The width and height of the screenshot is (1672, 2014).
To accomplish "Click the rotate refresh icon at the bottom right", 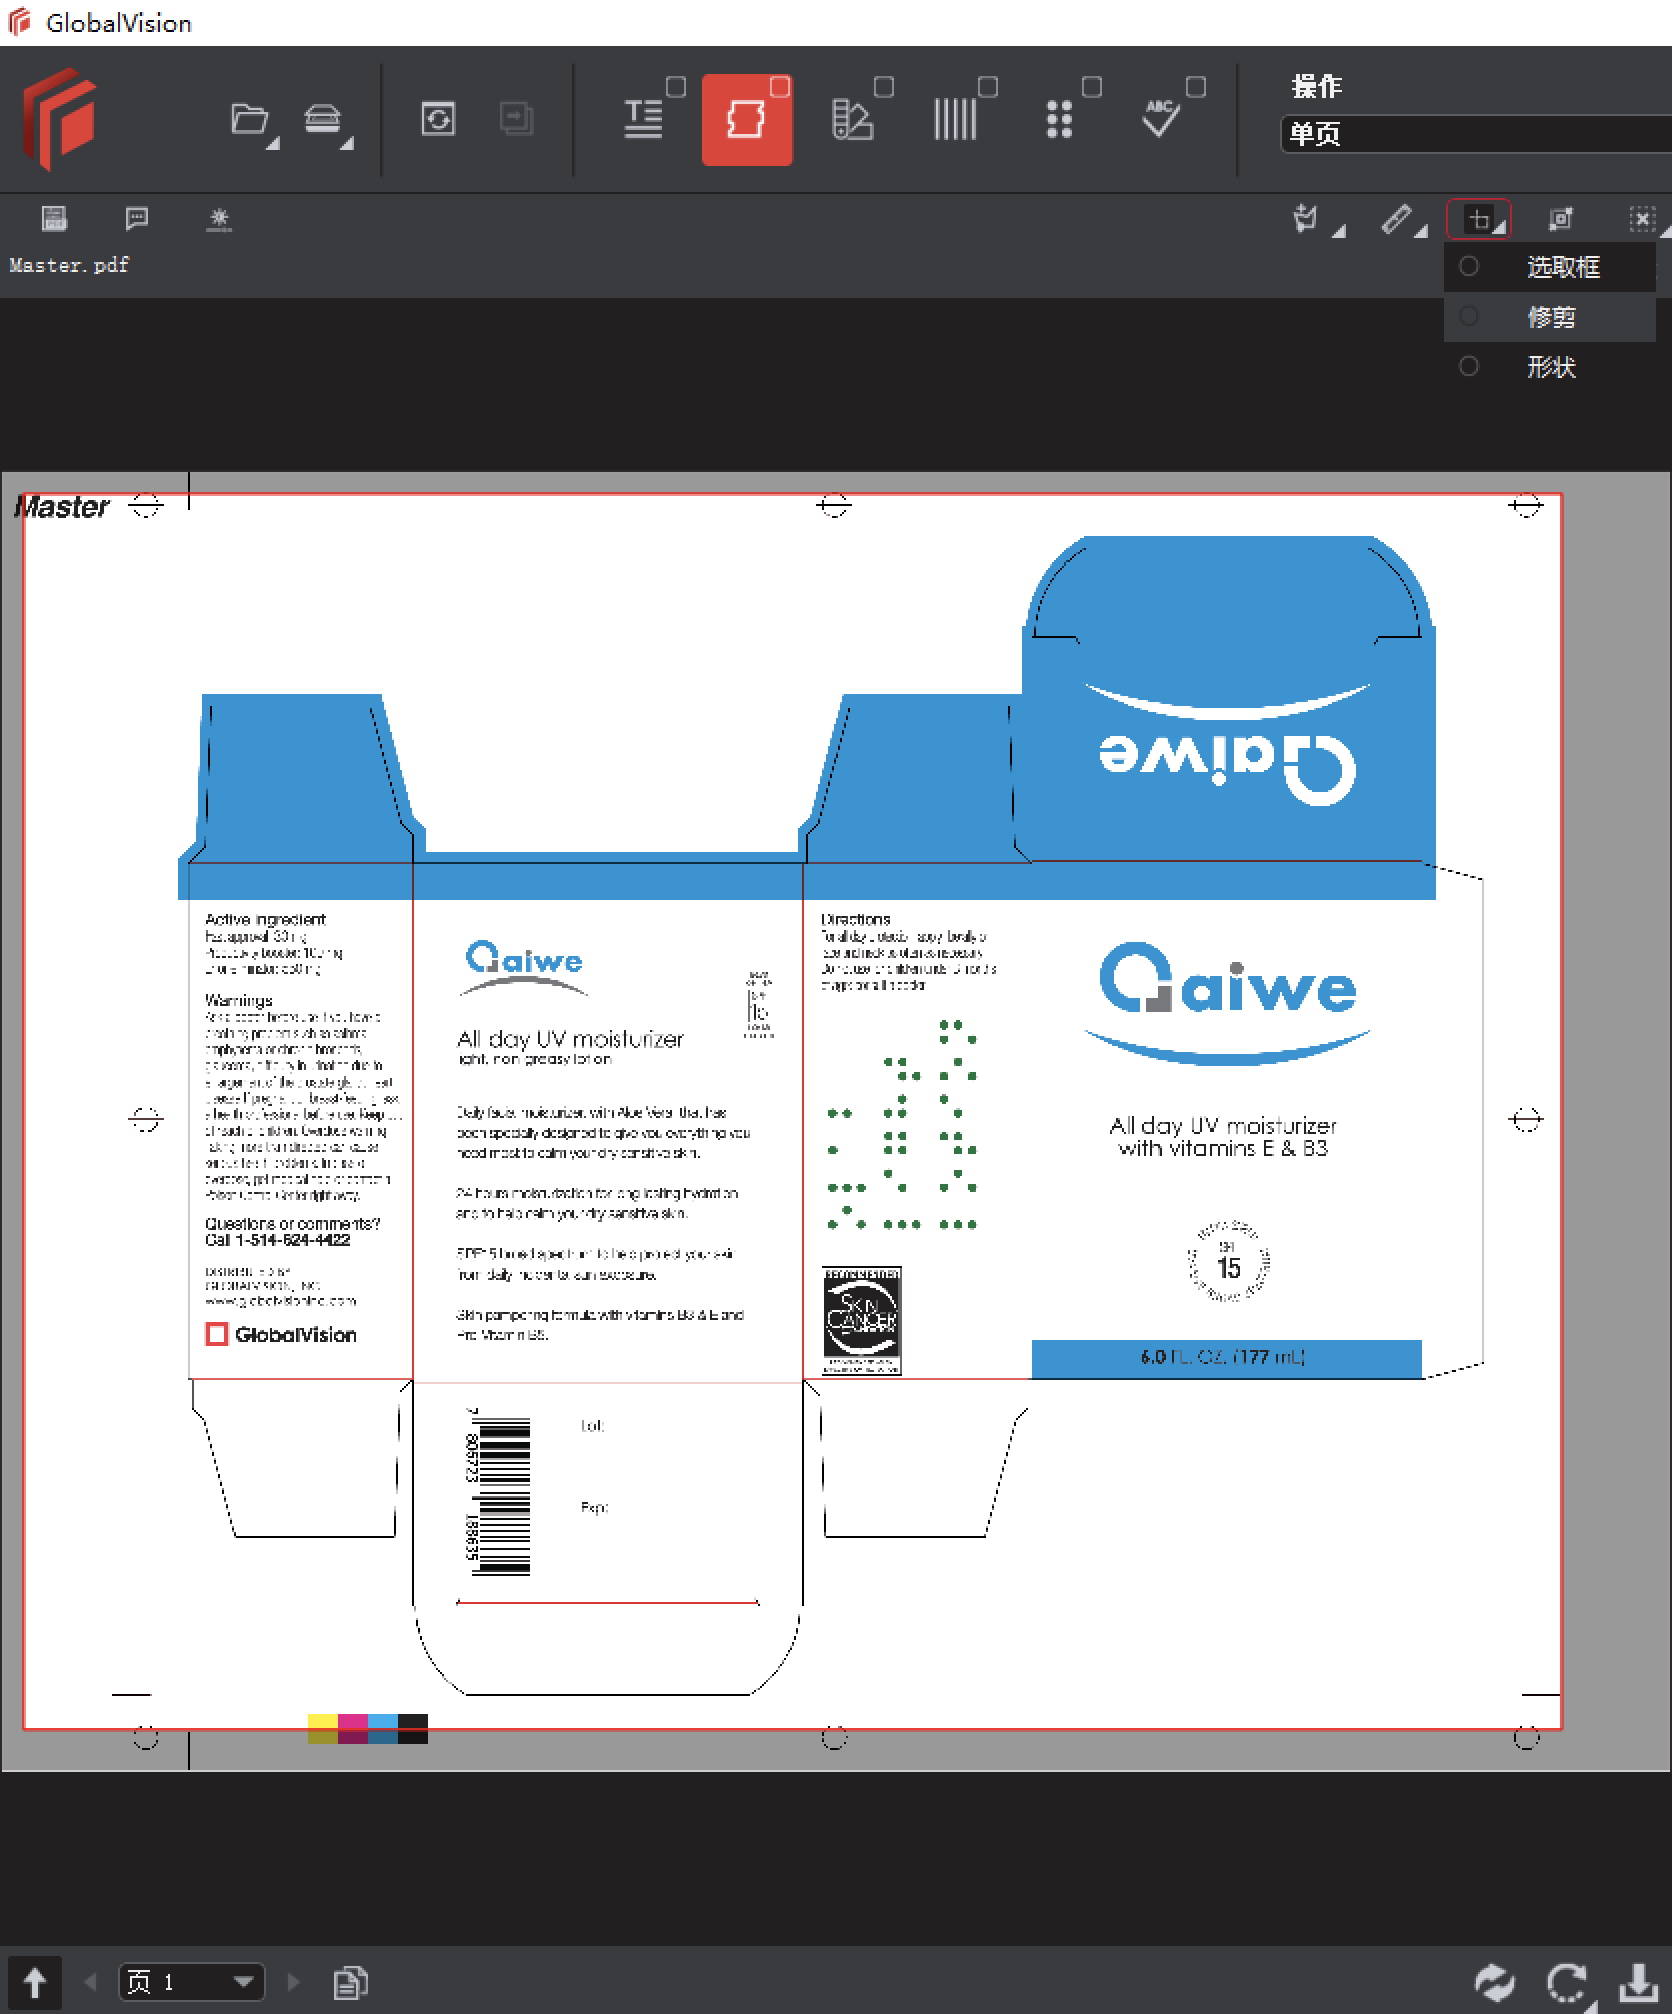I will [x=1567, y=1982].
